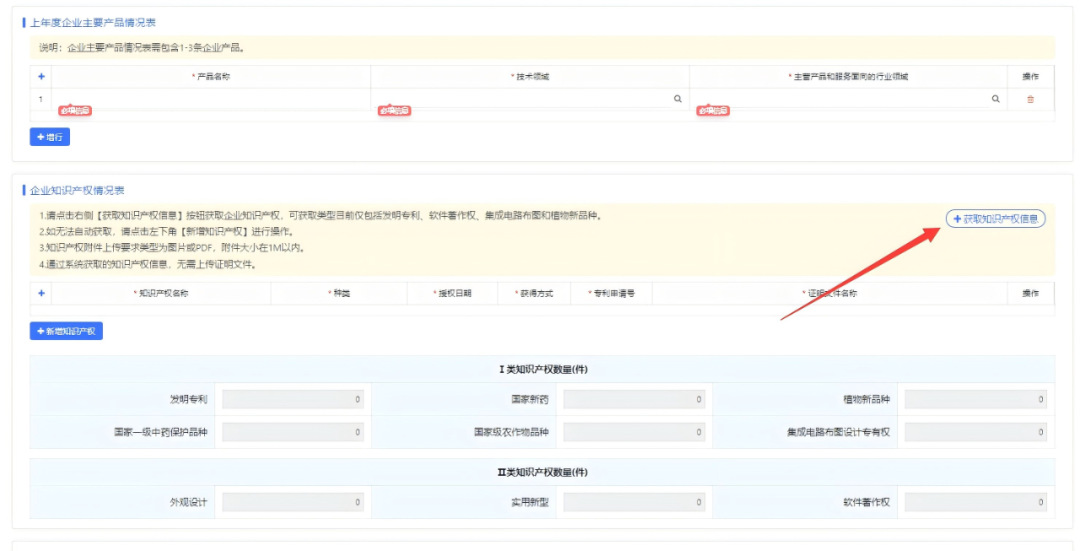Select the 发明专利 count field
The image size is (1080, 551).
pos(292,400)
